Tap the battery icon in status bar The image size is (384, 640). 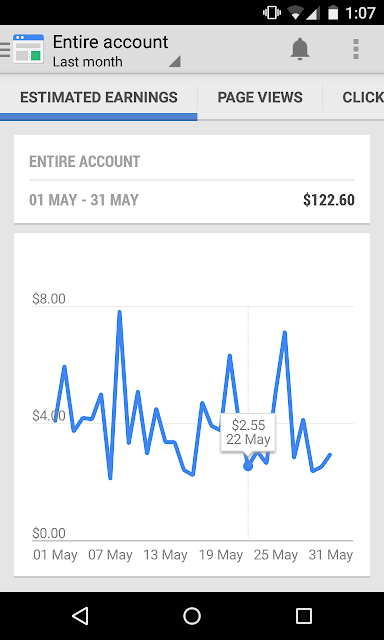(333, 13)
